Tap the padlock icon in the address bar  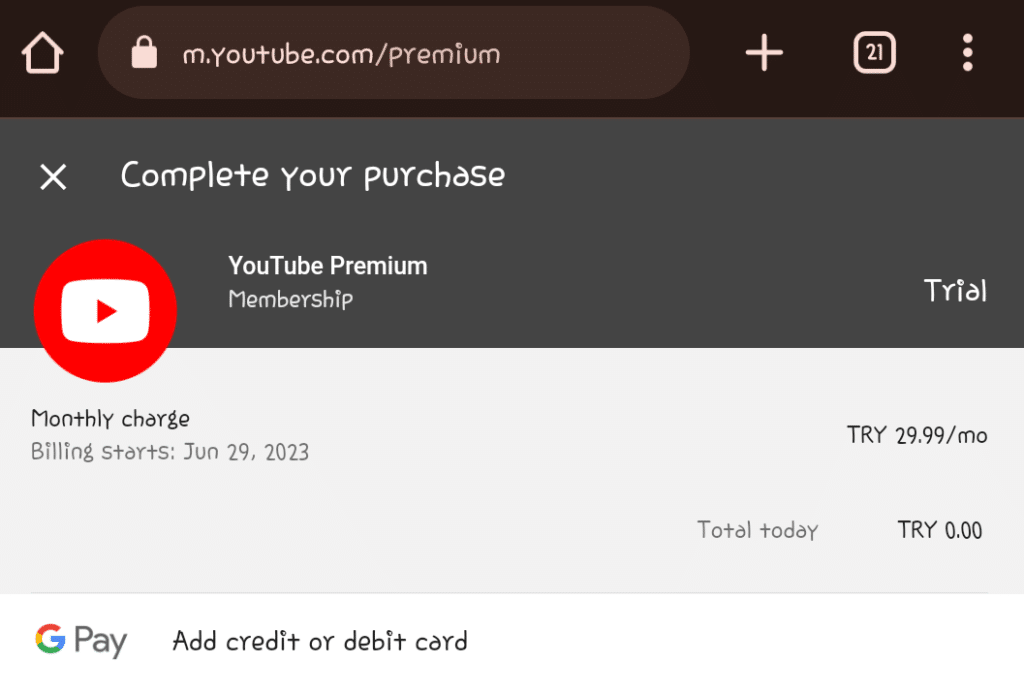click(x=144, y=52)
